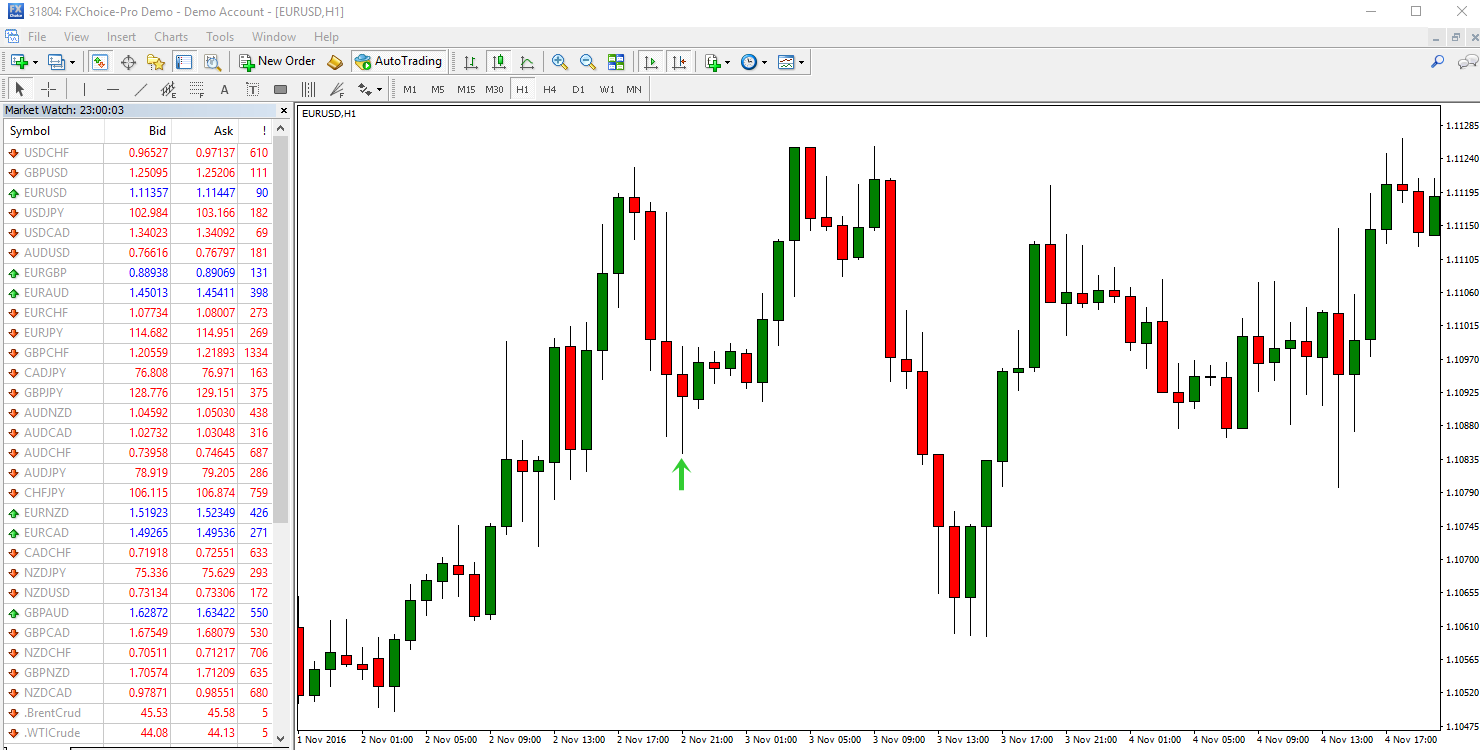Image resolution: width=1480 pixels, height=750 pixels.
Task: Toggle the AutoTrading button
Action: point(398,62)
